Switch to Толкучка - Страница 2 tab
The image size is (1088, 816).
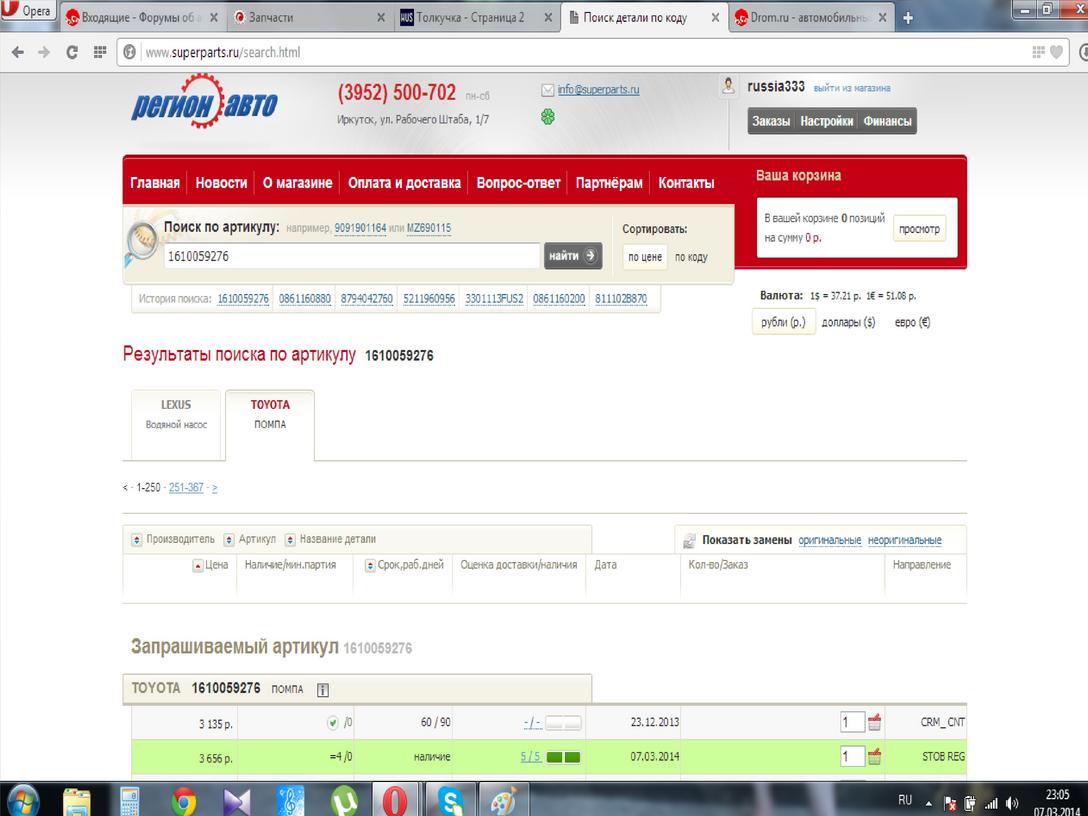pos(477,18)
